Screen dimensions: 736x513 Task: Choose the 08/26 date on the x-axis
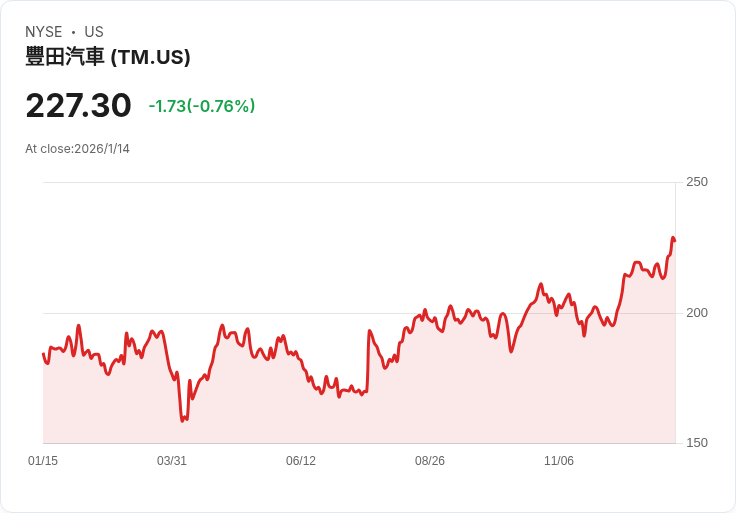click(x=430, y=461)
